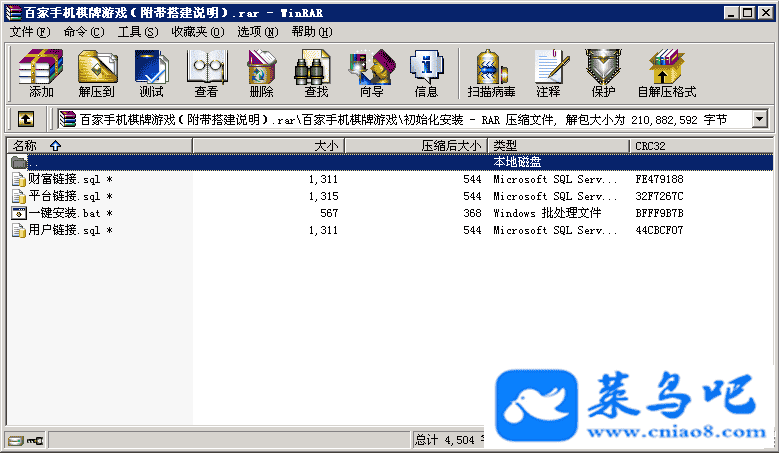This screenshot has height=453, width=779.
Task: Launch the 向导 (Wizard) tool
Action: coord(372,73)
